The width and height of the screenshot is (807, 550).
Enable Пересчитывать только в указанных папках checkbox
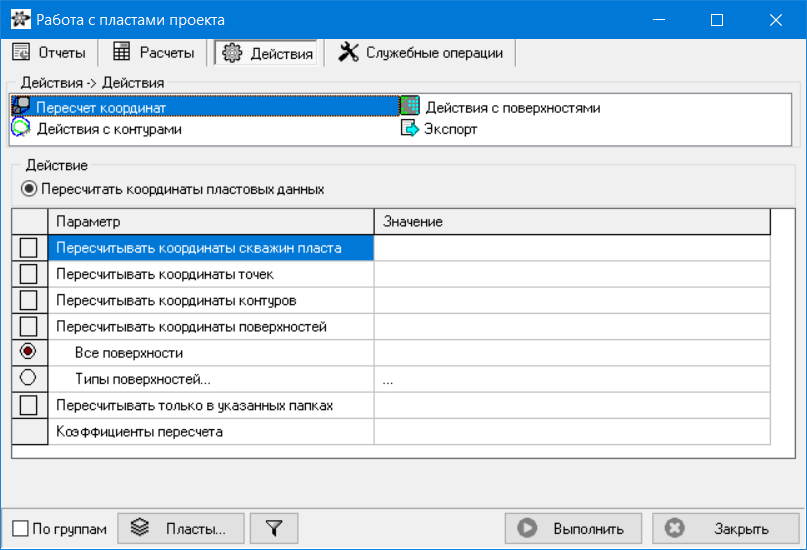tap(28, 405)
